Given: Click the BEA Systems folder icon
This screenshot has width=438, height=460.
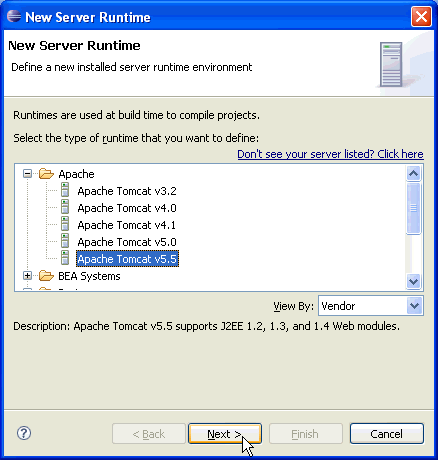Looking at the screenshot, I should [x=46, y=276].
